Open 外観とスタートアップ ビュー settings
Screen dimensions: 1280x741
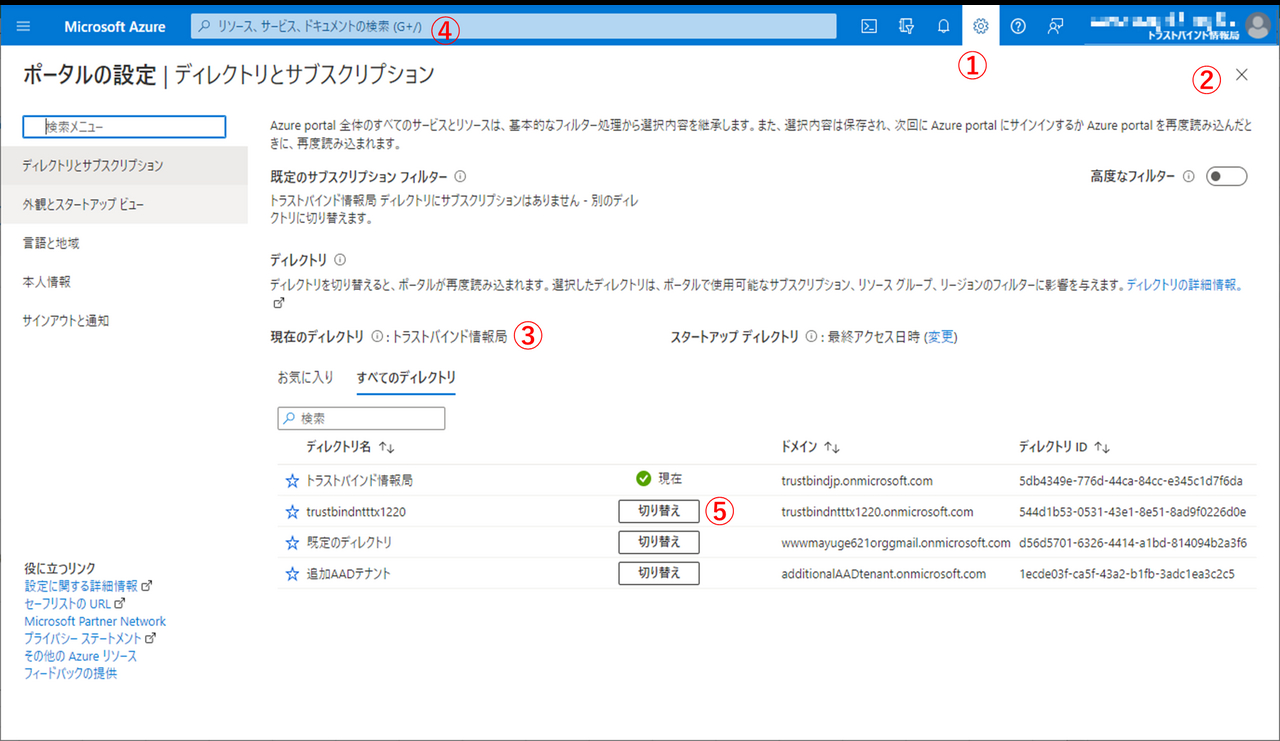click(x=124, y=204)
